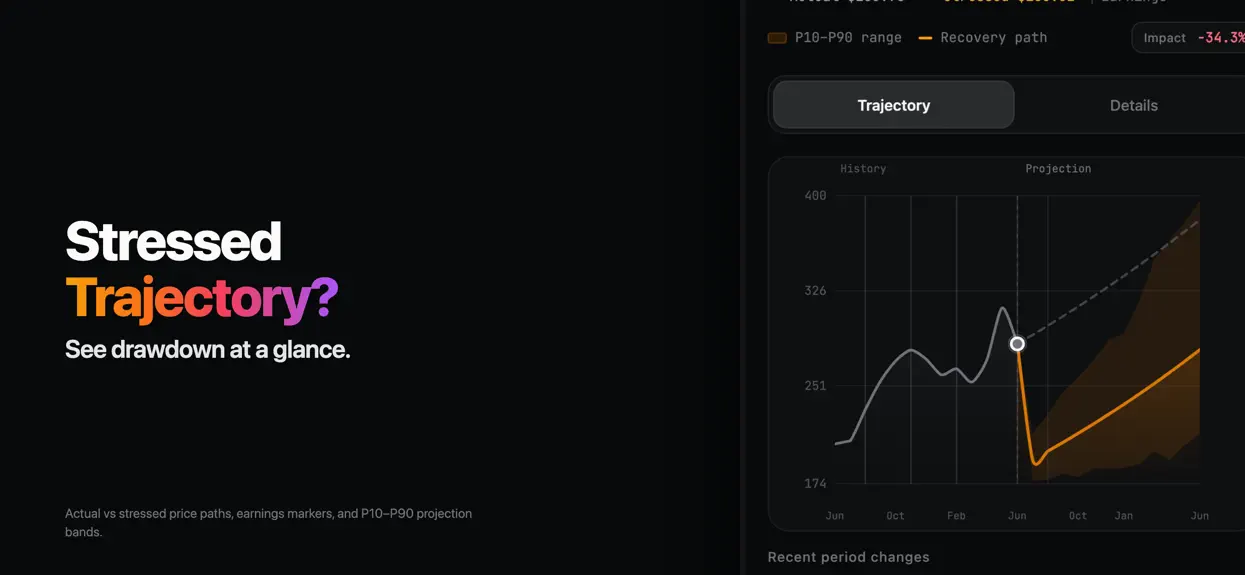Click the P10–P90 range legend label

[848, 38]
